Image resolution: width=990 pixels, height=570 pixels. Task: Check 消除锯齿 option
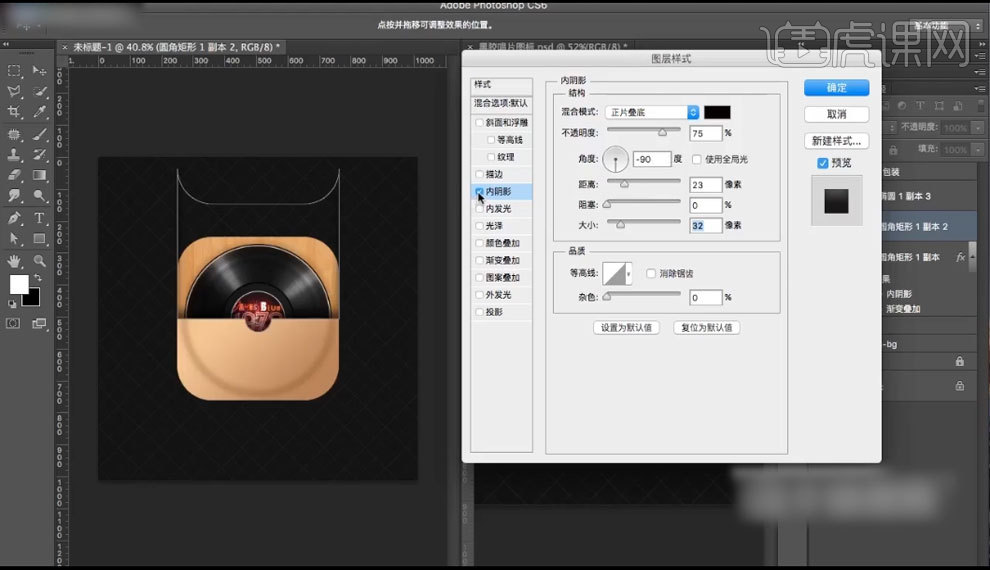[651, 273]
